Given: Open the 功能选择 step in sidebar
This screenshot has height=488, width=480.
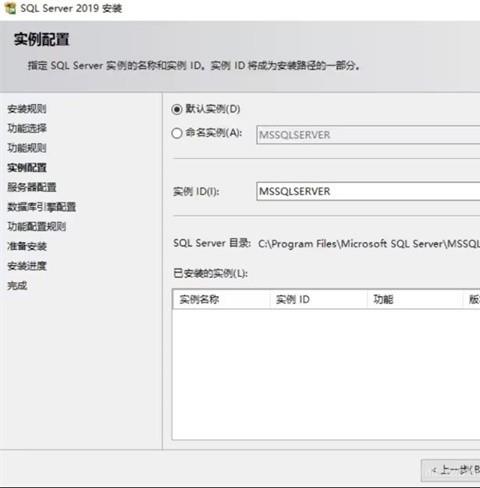Looking at the screenshot, I should coord(27,128).
